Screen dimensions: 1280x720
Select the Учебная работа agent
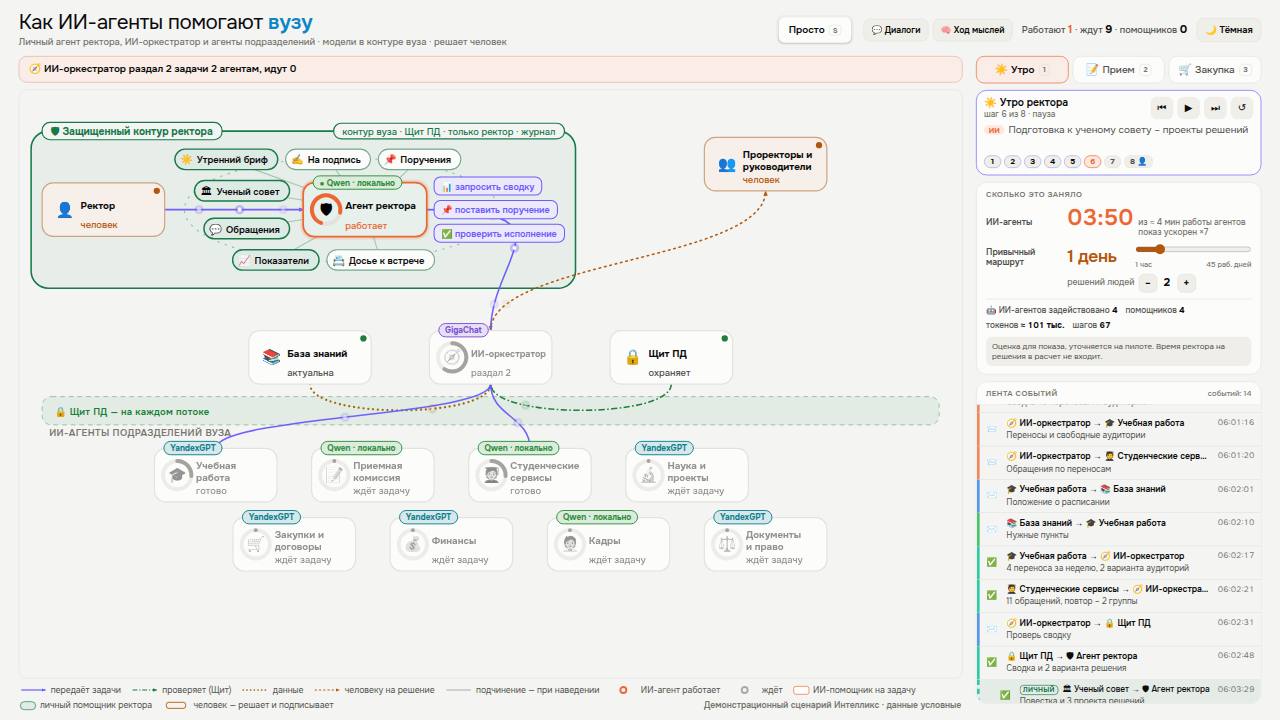(x=216, y=475)
